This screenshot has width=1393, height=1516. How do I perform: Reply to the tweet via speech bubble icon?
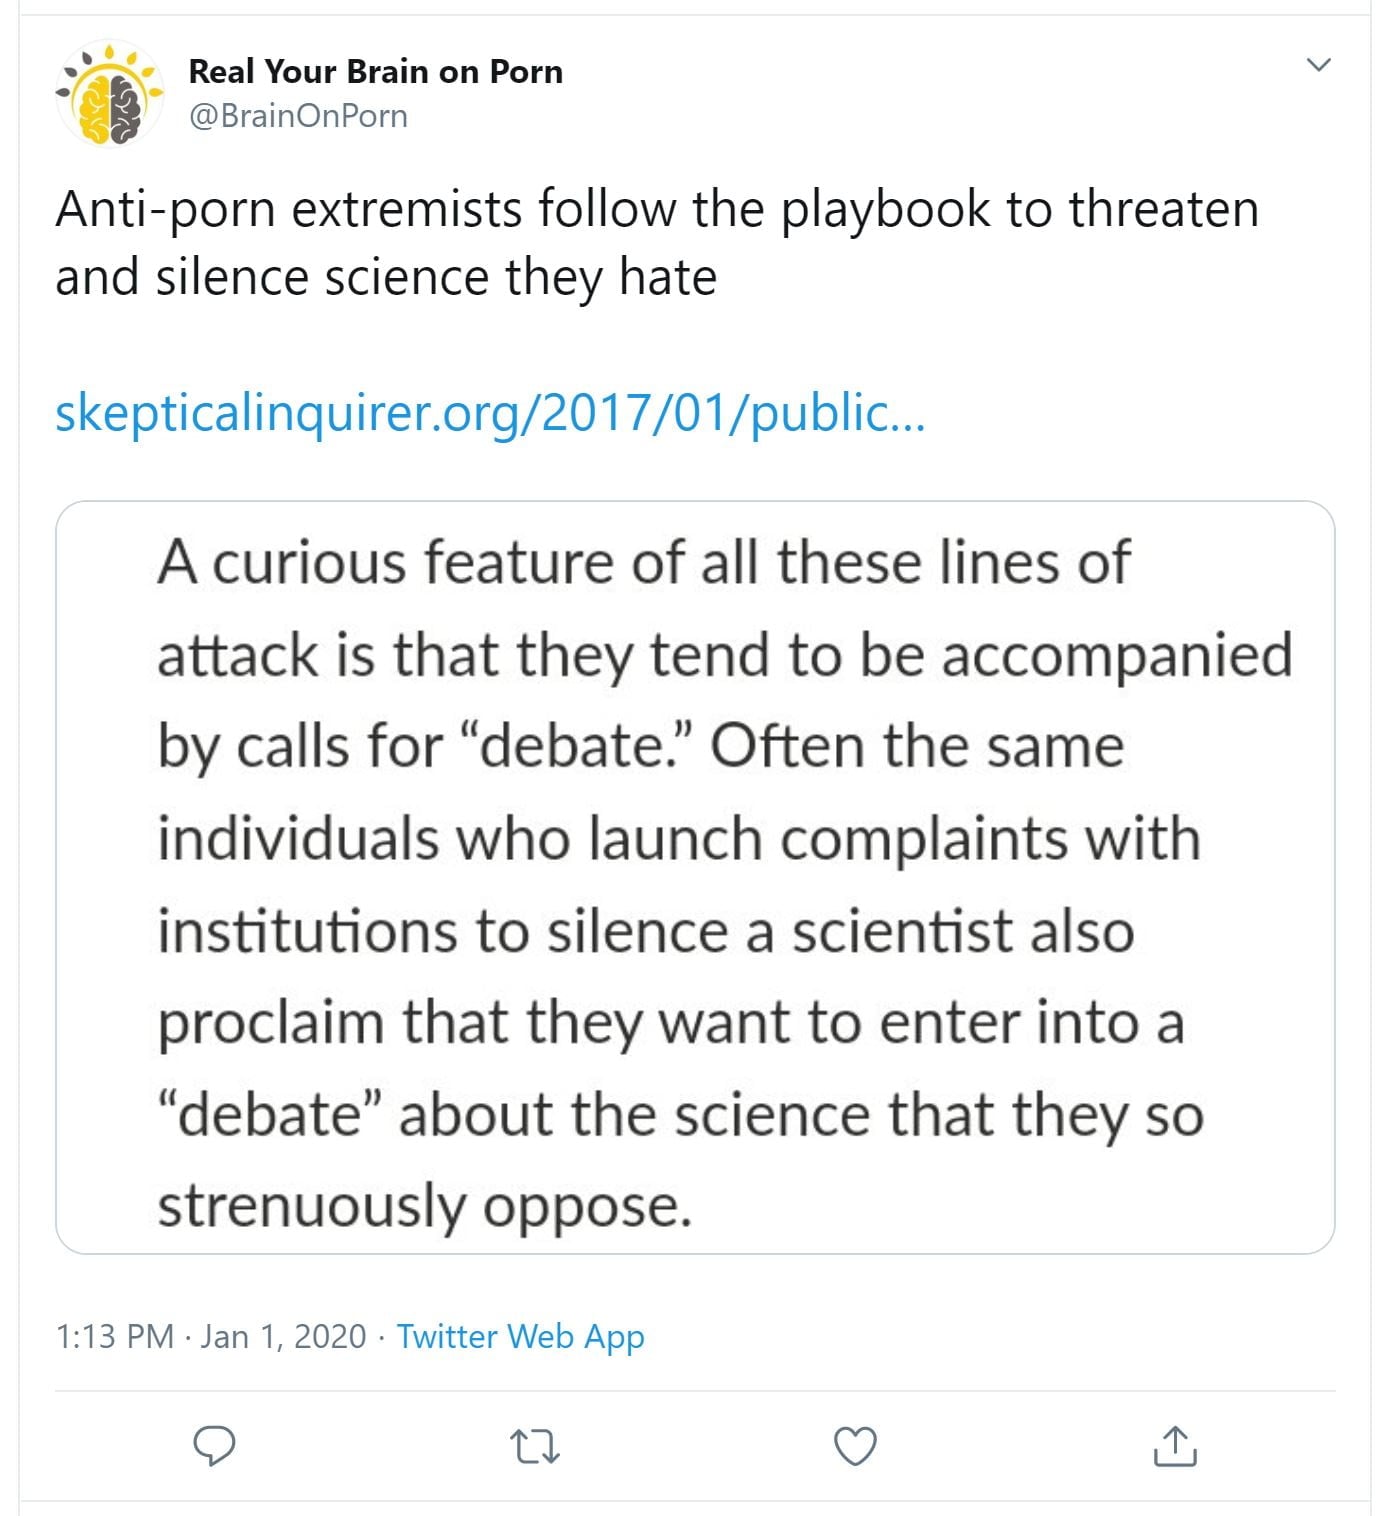pyautogui.click(x=213, y=1446)
